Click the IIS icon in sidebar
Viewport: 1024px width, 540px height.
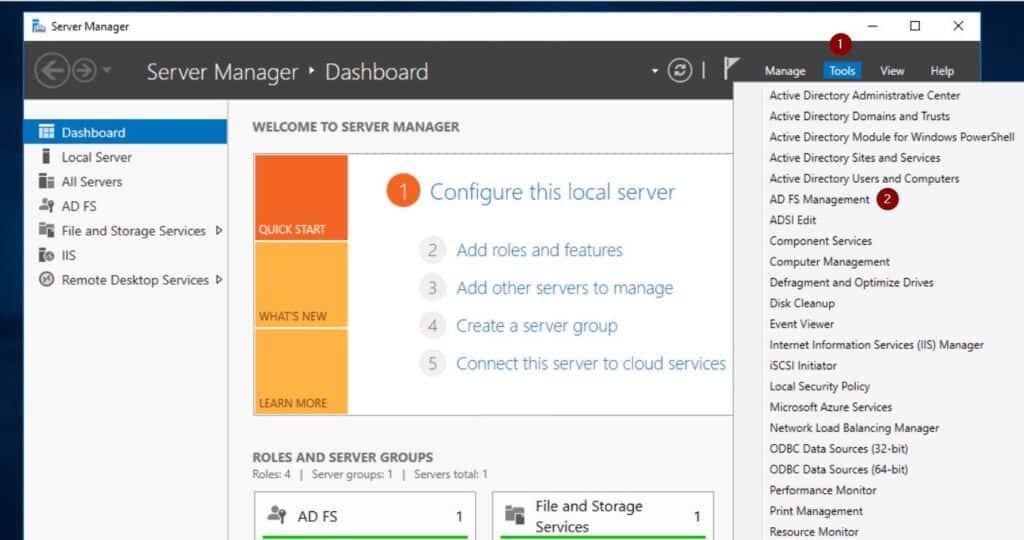(x=46, y=255)
